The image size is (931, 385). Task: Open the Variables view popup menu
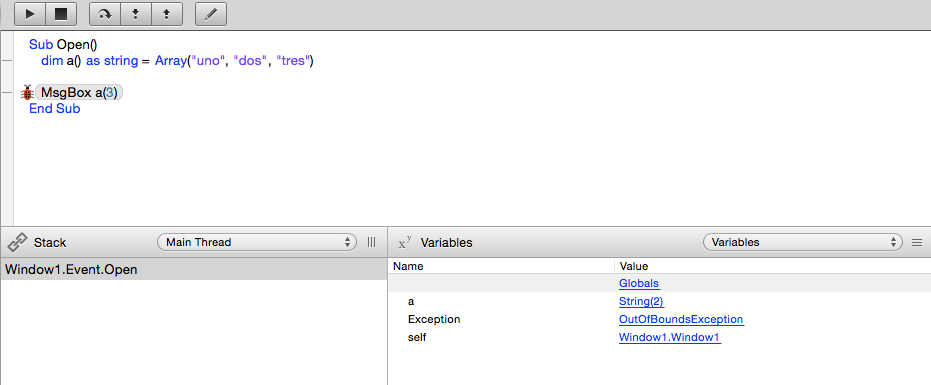click(x=803, y=242)
